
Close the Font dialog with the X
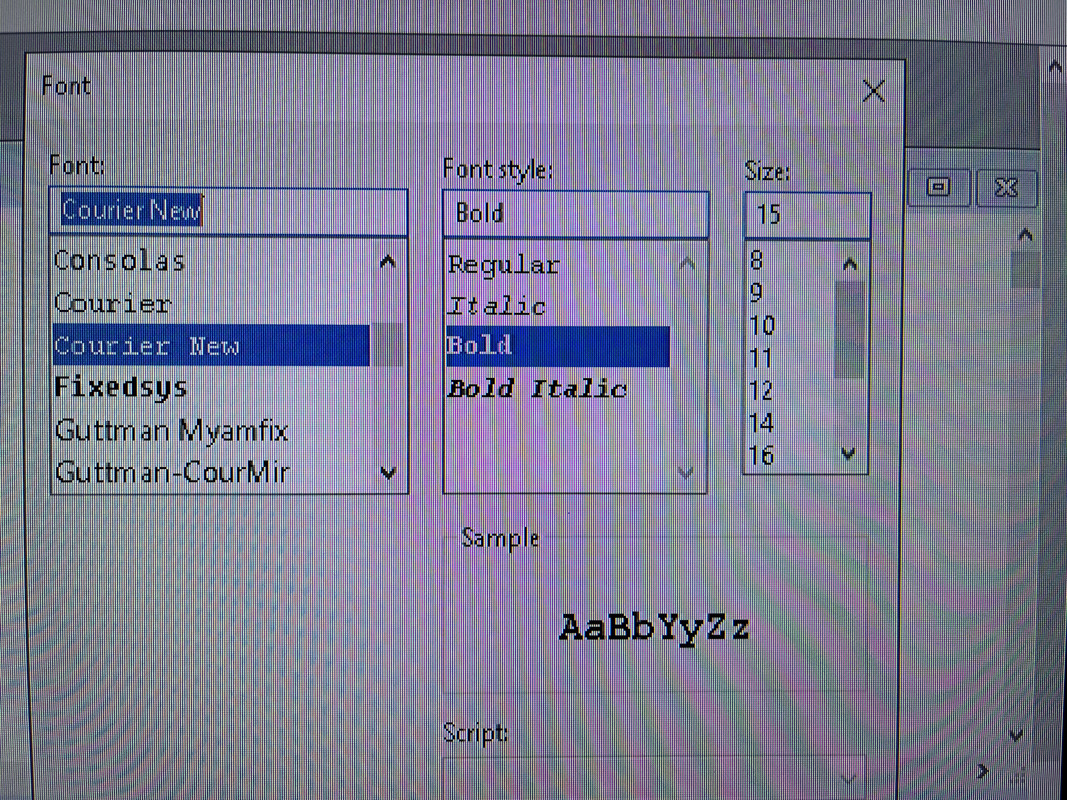click(x=872, y=90)
